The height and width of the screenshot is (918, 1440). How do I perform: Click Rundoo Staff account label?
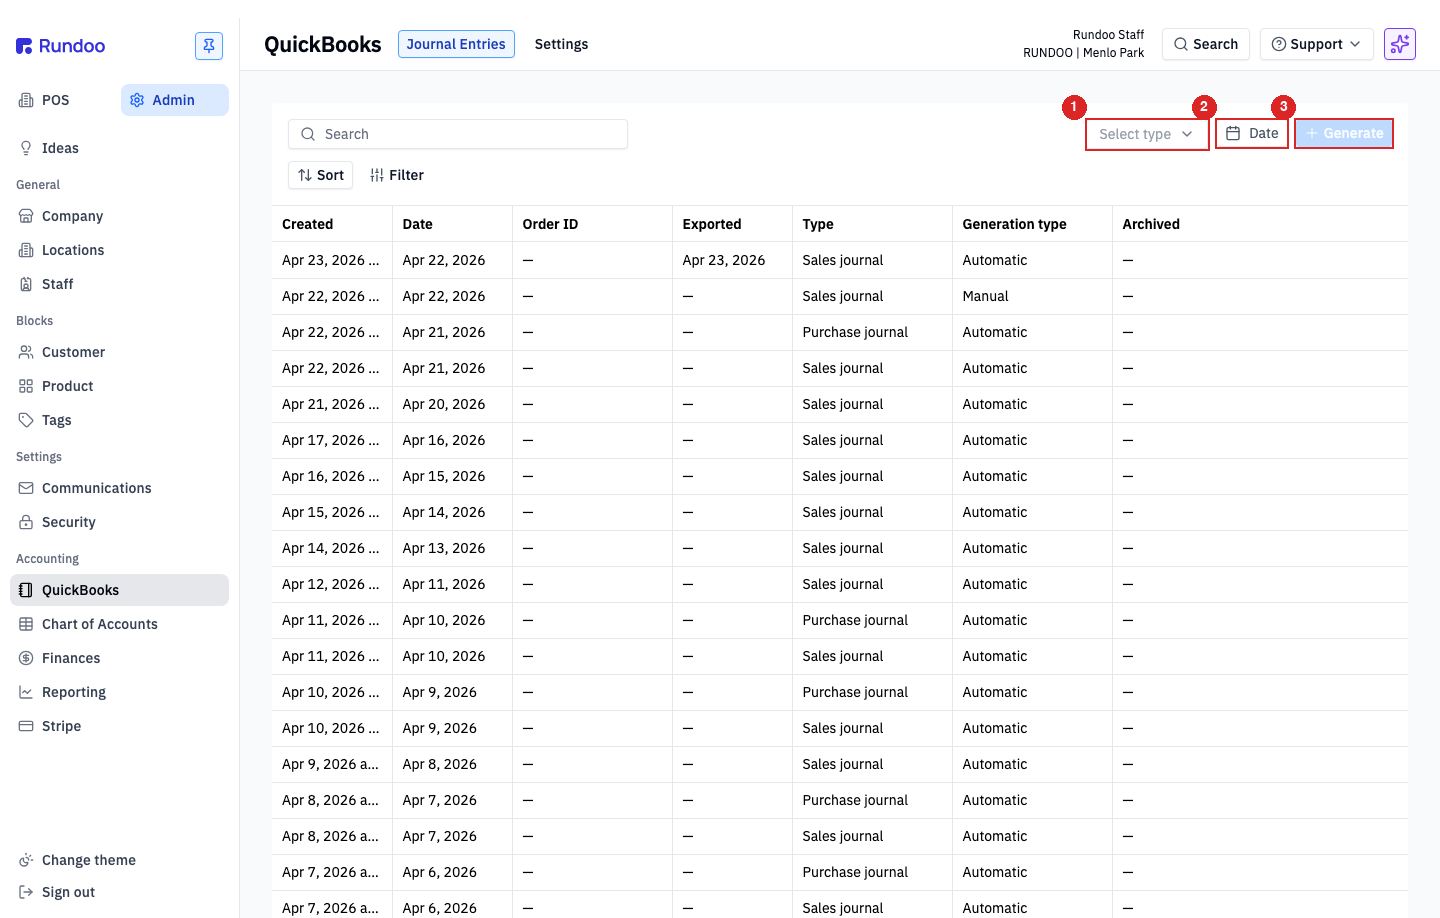point(1108,35)
